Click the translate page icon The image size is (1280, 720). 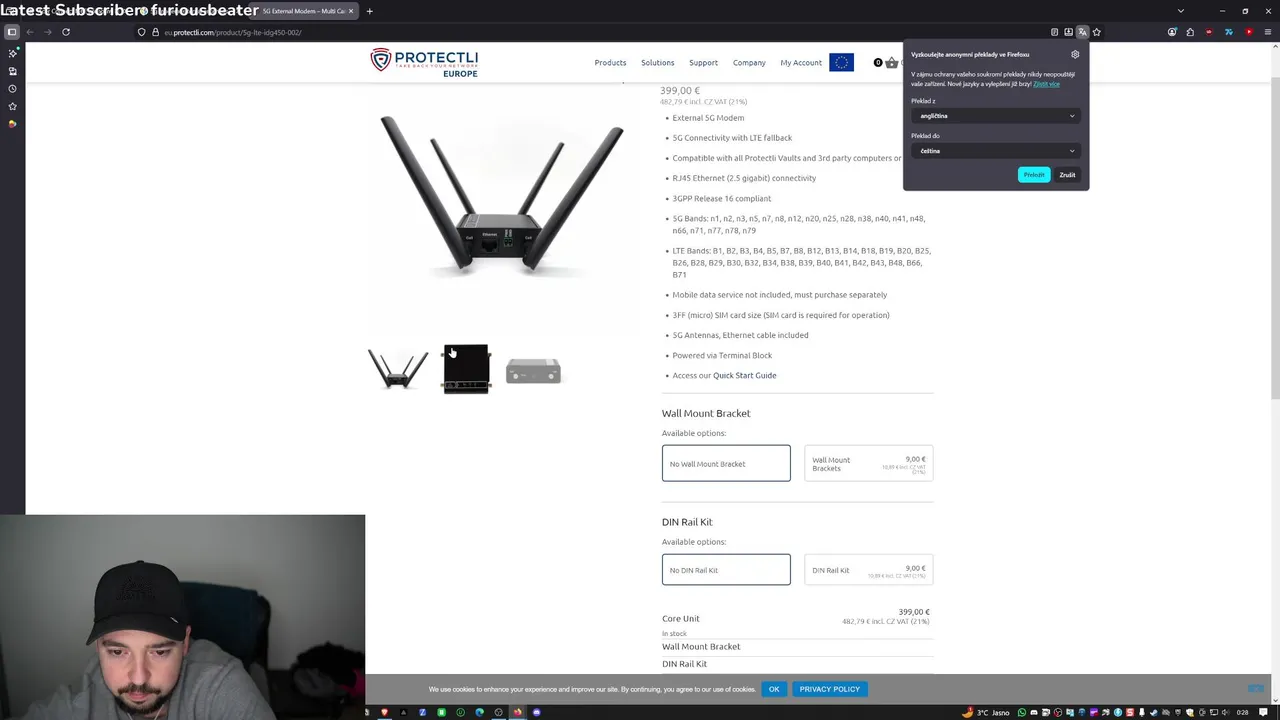tap(1082, 32)
